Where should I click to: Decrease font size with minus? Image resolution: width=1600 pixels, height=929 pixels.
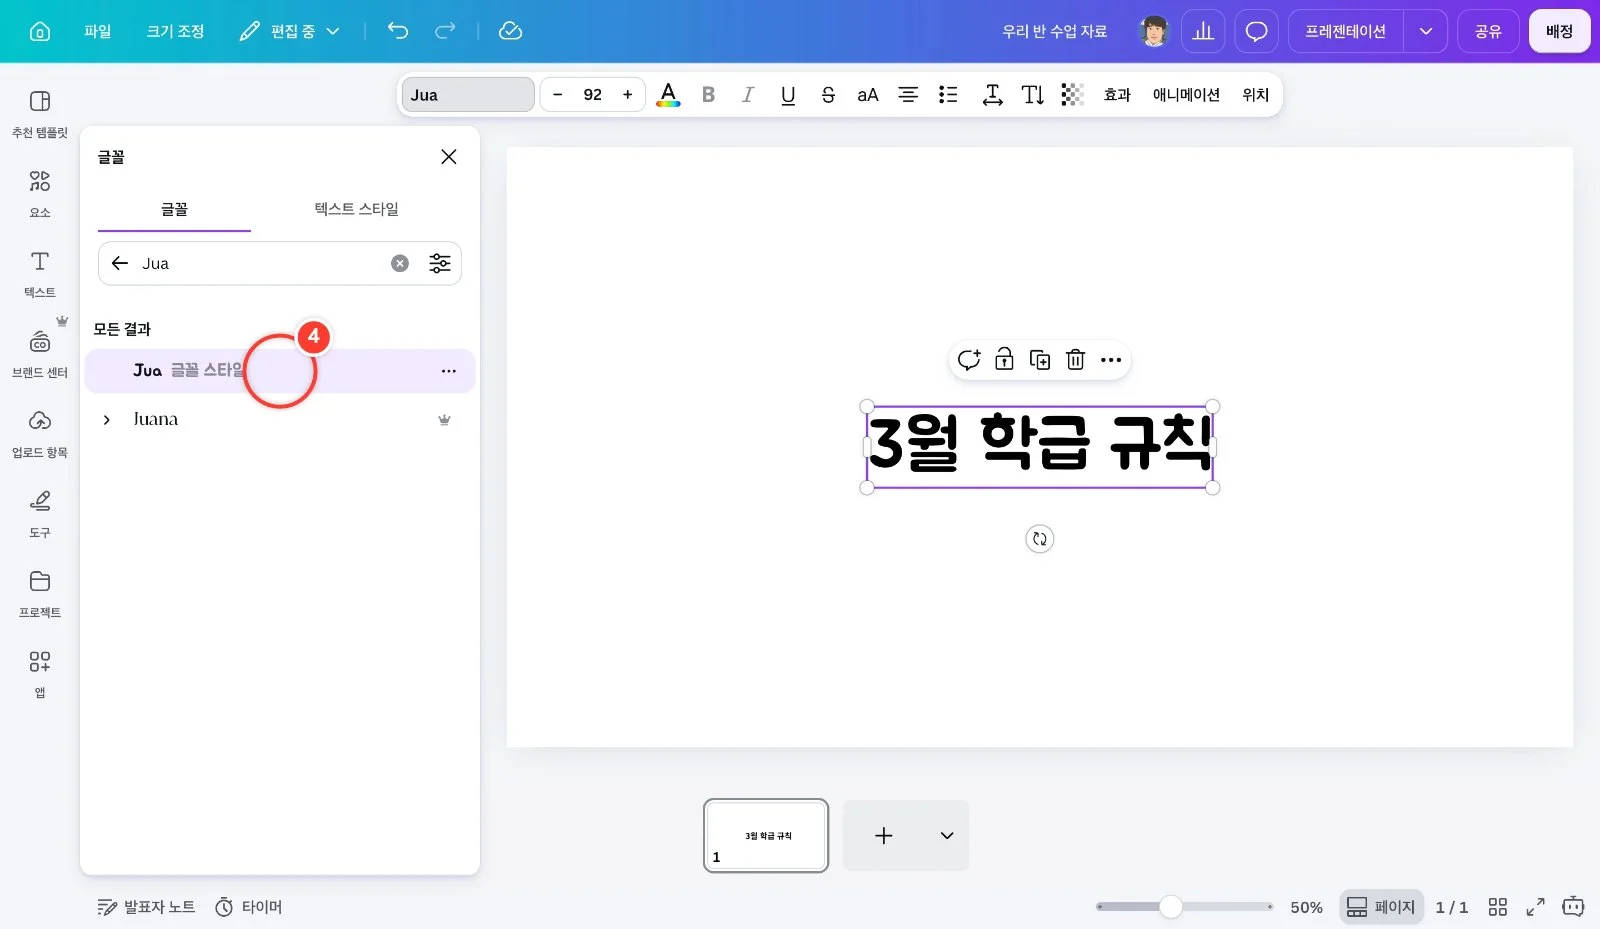click(x=557, y=95)
